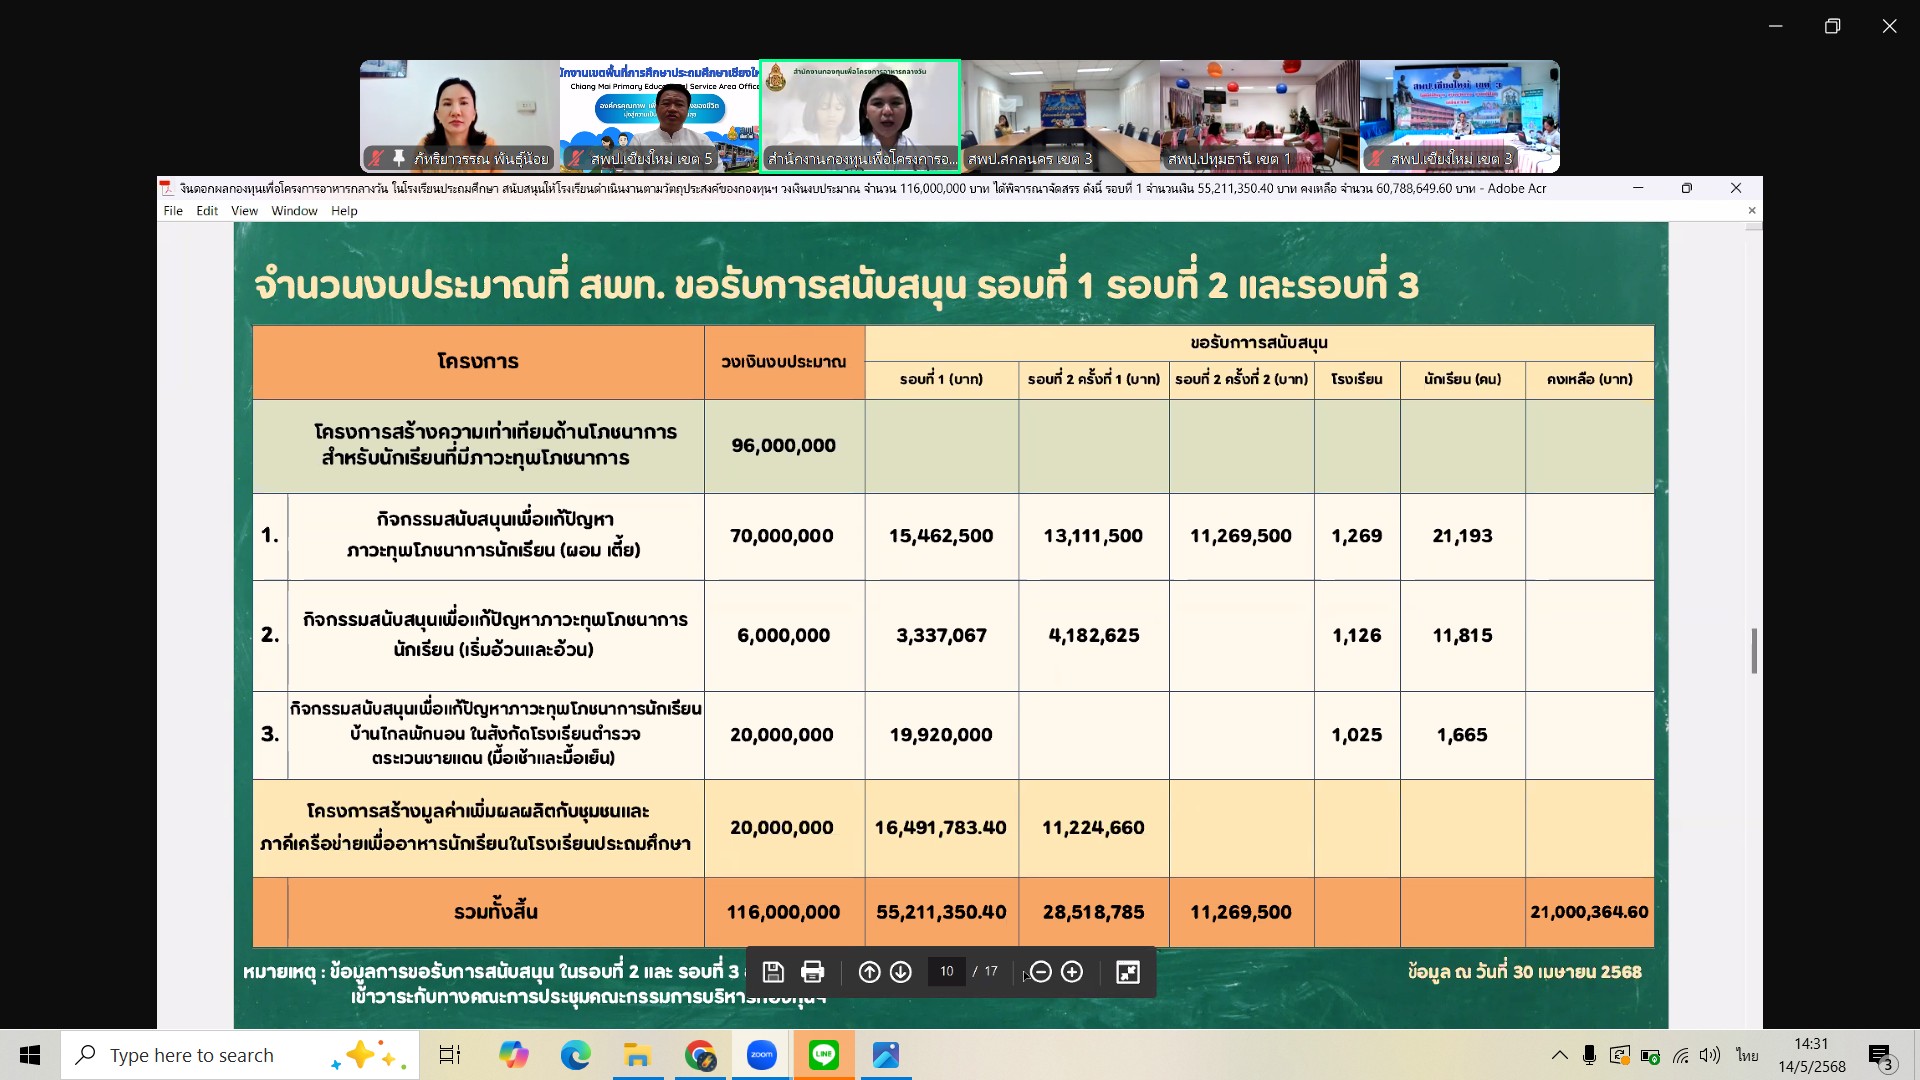Click the pin icon on ภัทริยาวรรณ's thumbnail
This screenshot has width=1920, height=1080.
pos(399,158)
